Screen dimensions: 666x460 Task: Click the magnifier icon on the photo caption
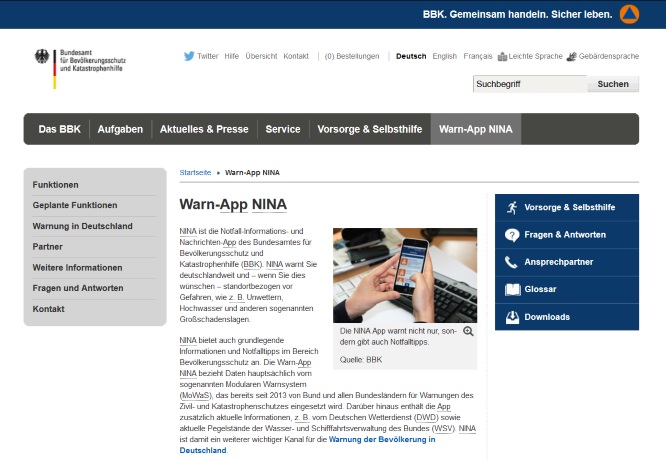[468, 331]
